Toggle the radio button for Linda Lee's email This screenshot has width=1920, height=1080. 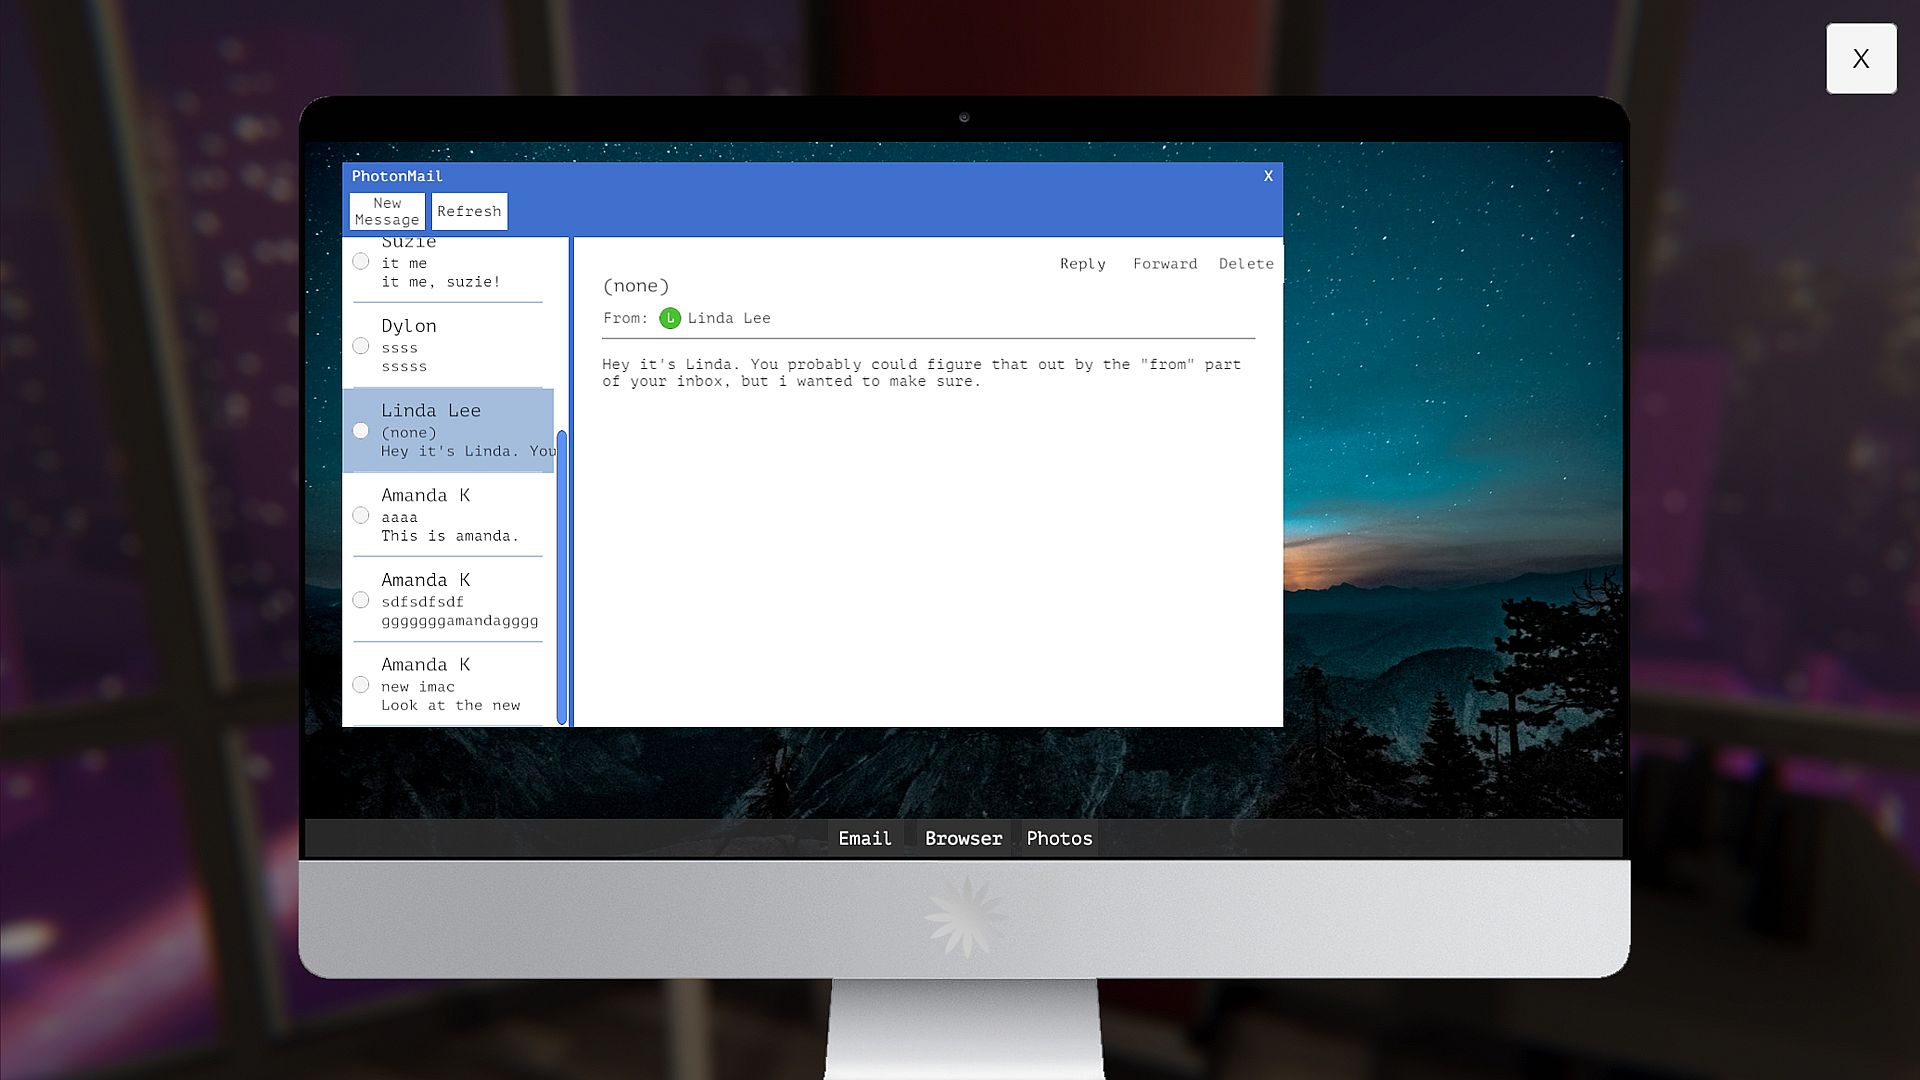coord(361,431)
